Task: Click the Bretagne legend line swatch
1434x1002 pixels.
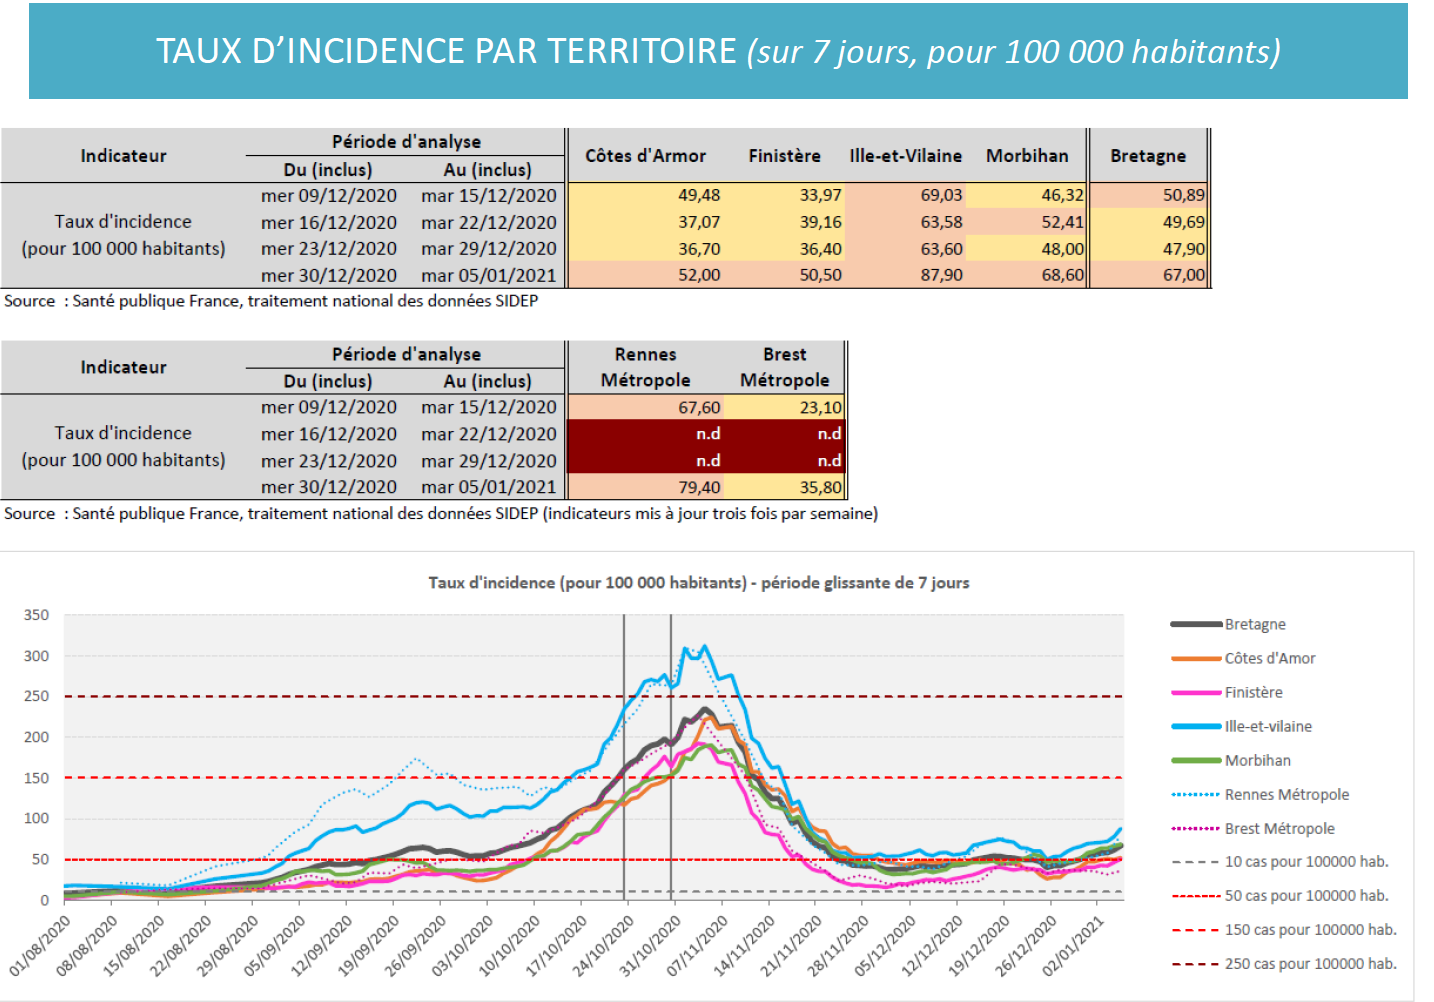Action: click(1196, 624)
